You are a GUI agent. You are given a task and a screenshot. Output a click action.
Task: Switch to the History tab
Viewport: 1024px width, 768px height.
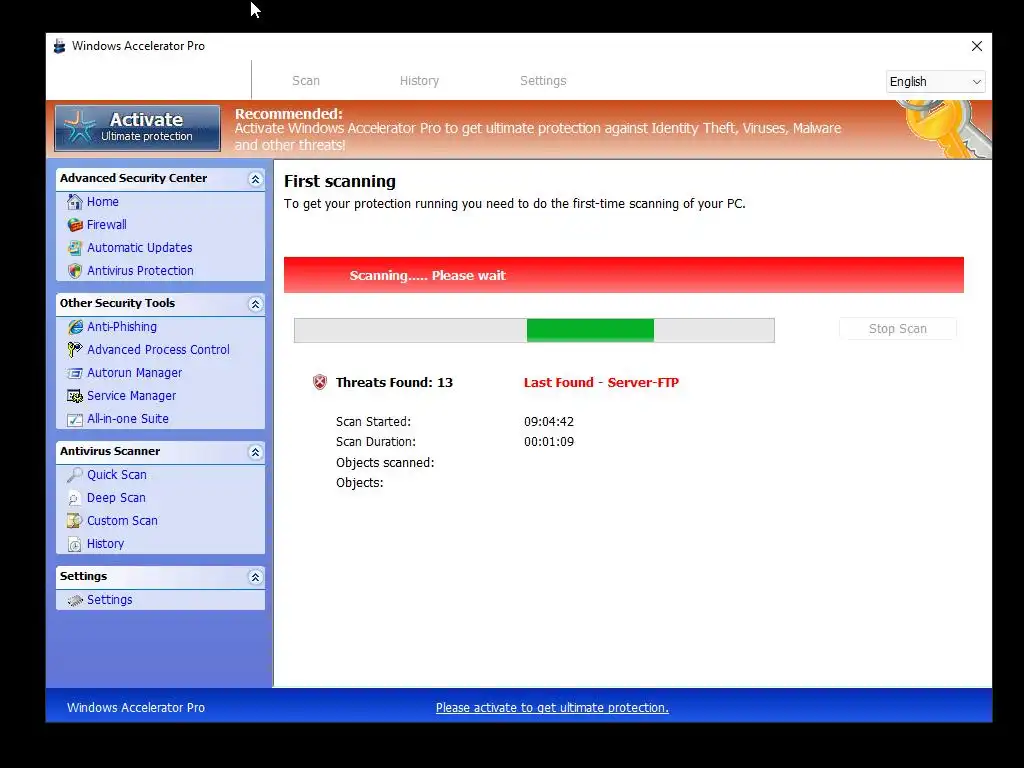(x=419, y=81)
